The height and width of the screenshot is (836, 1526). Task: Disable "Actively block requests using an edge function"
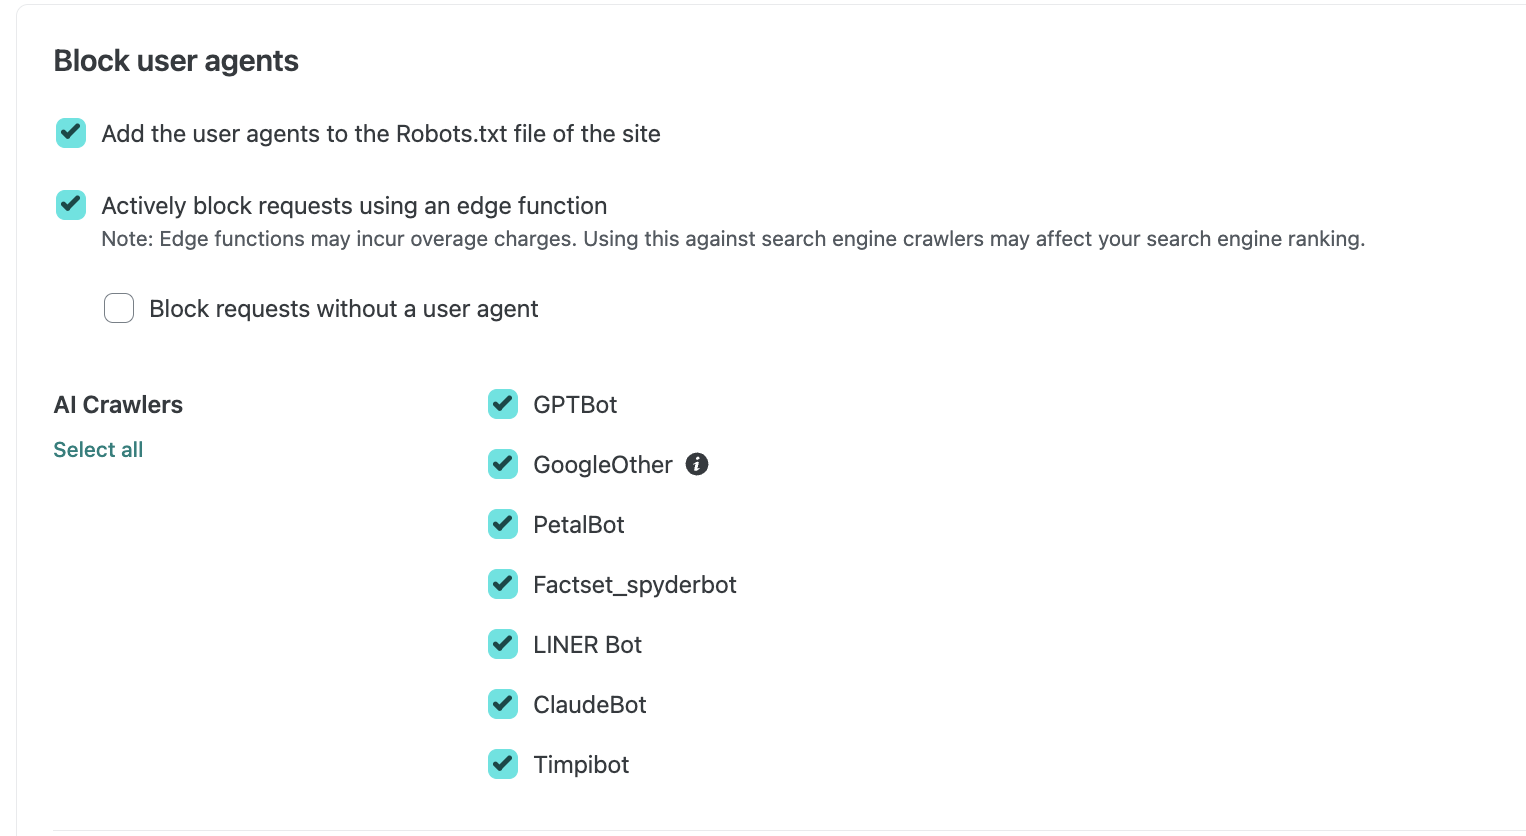tap(70, 205)
